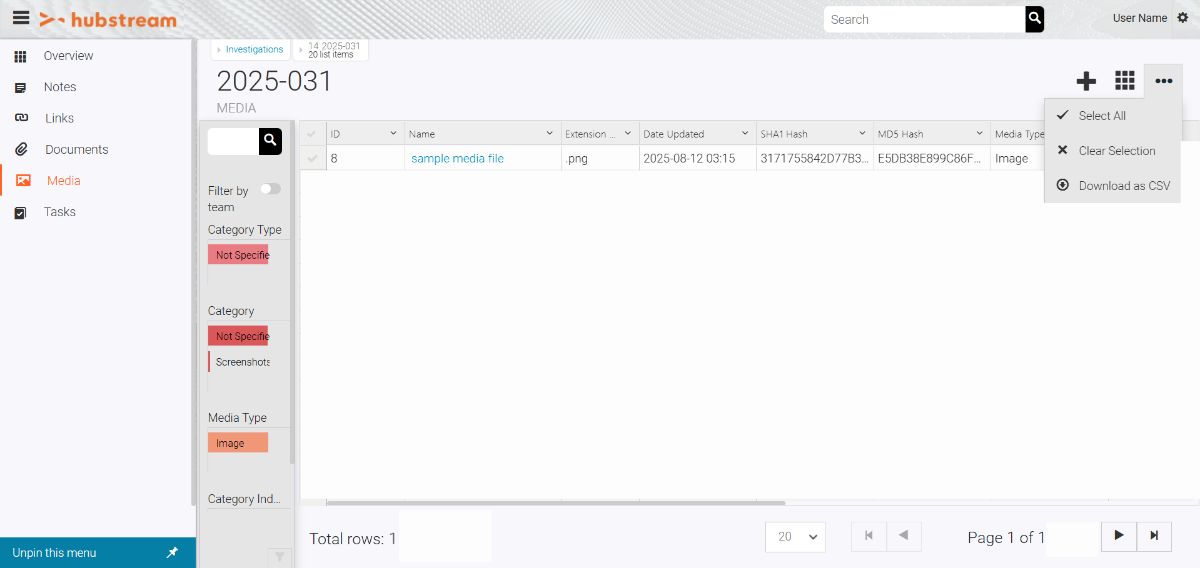Image resolution: width=1200 pixels, height=568 pixels.
Task: Toggle the Filter by team switch
Action: 270,189
